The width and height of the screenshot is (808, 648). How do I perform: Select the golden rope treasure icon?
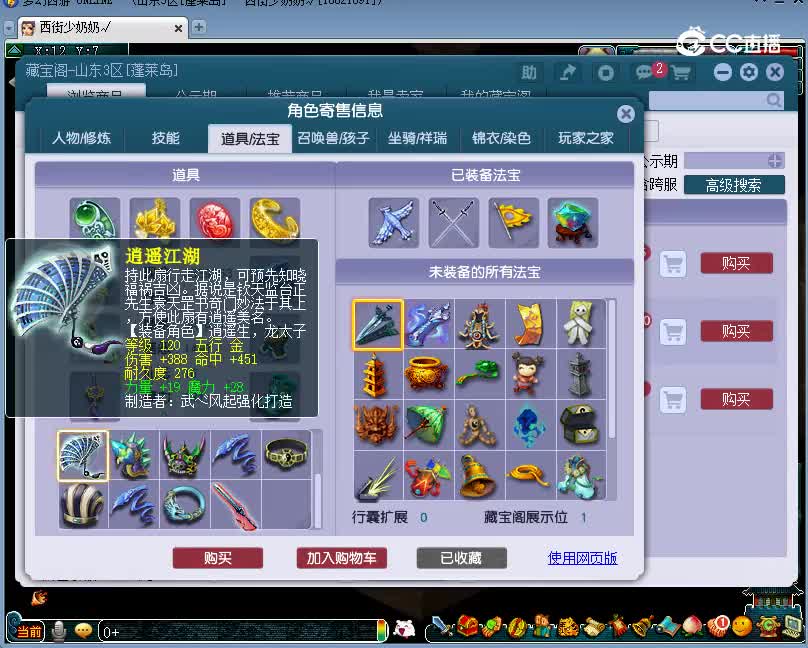(530, 475)
